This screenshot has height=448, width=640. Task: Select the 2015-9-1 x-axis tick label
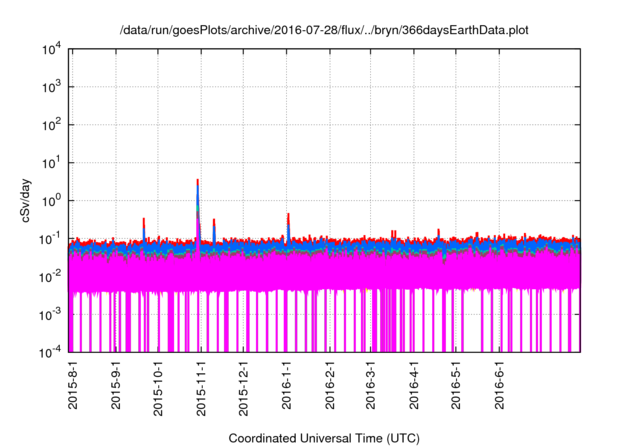(x=115, y=386)
